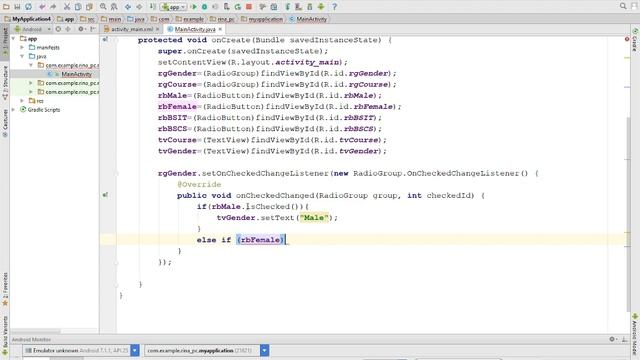This screenshot has height=360, width=640.
Task: Click the Cut scissors icon
Action: pos(67,7)
